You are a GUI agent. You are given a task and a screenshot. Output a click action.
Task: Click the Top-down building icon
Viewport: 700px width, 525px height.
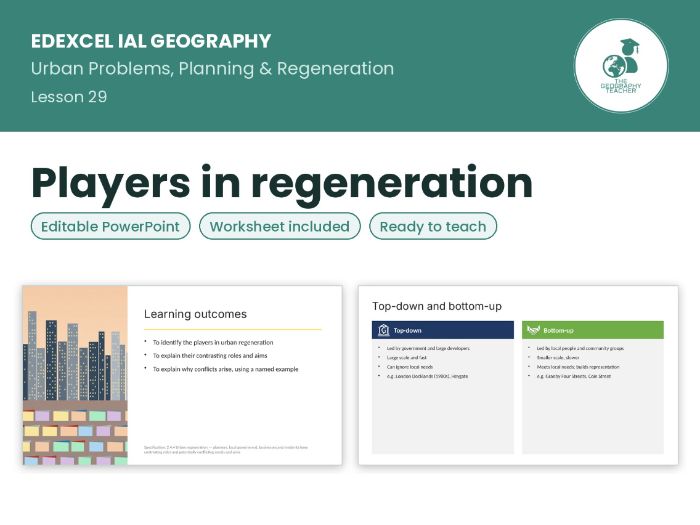coord(383,330)
